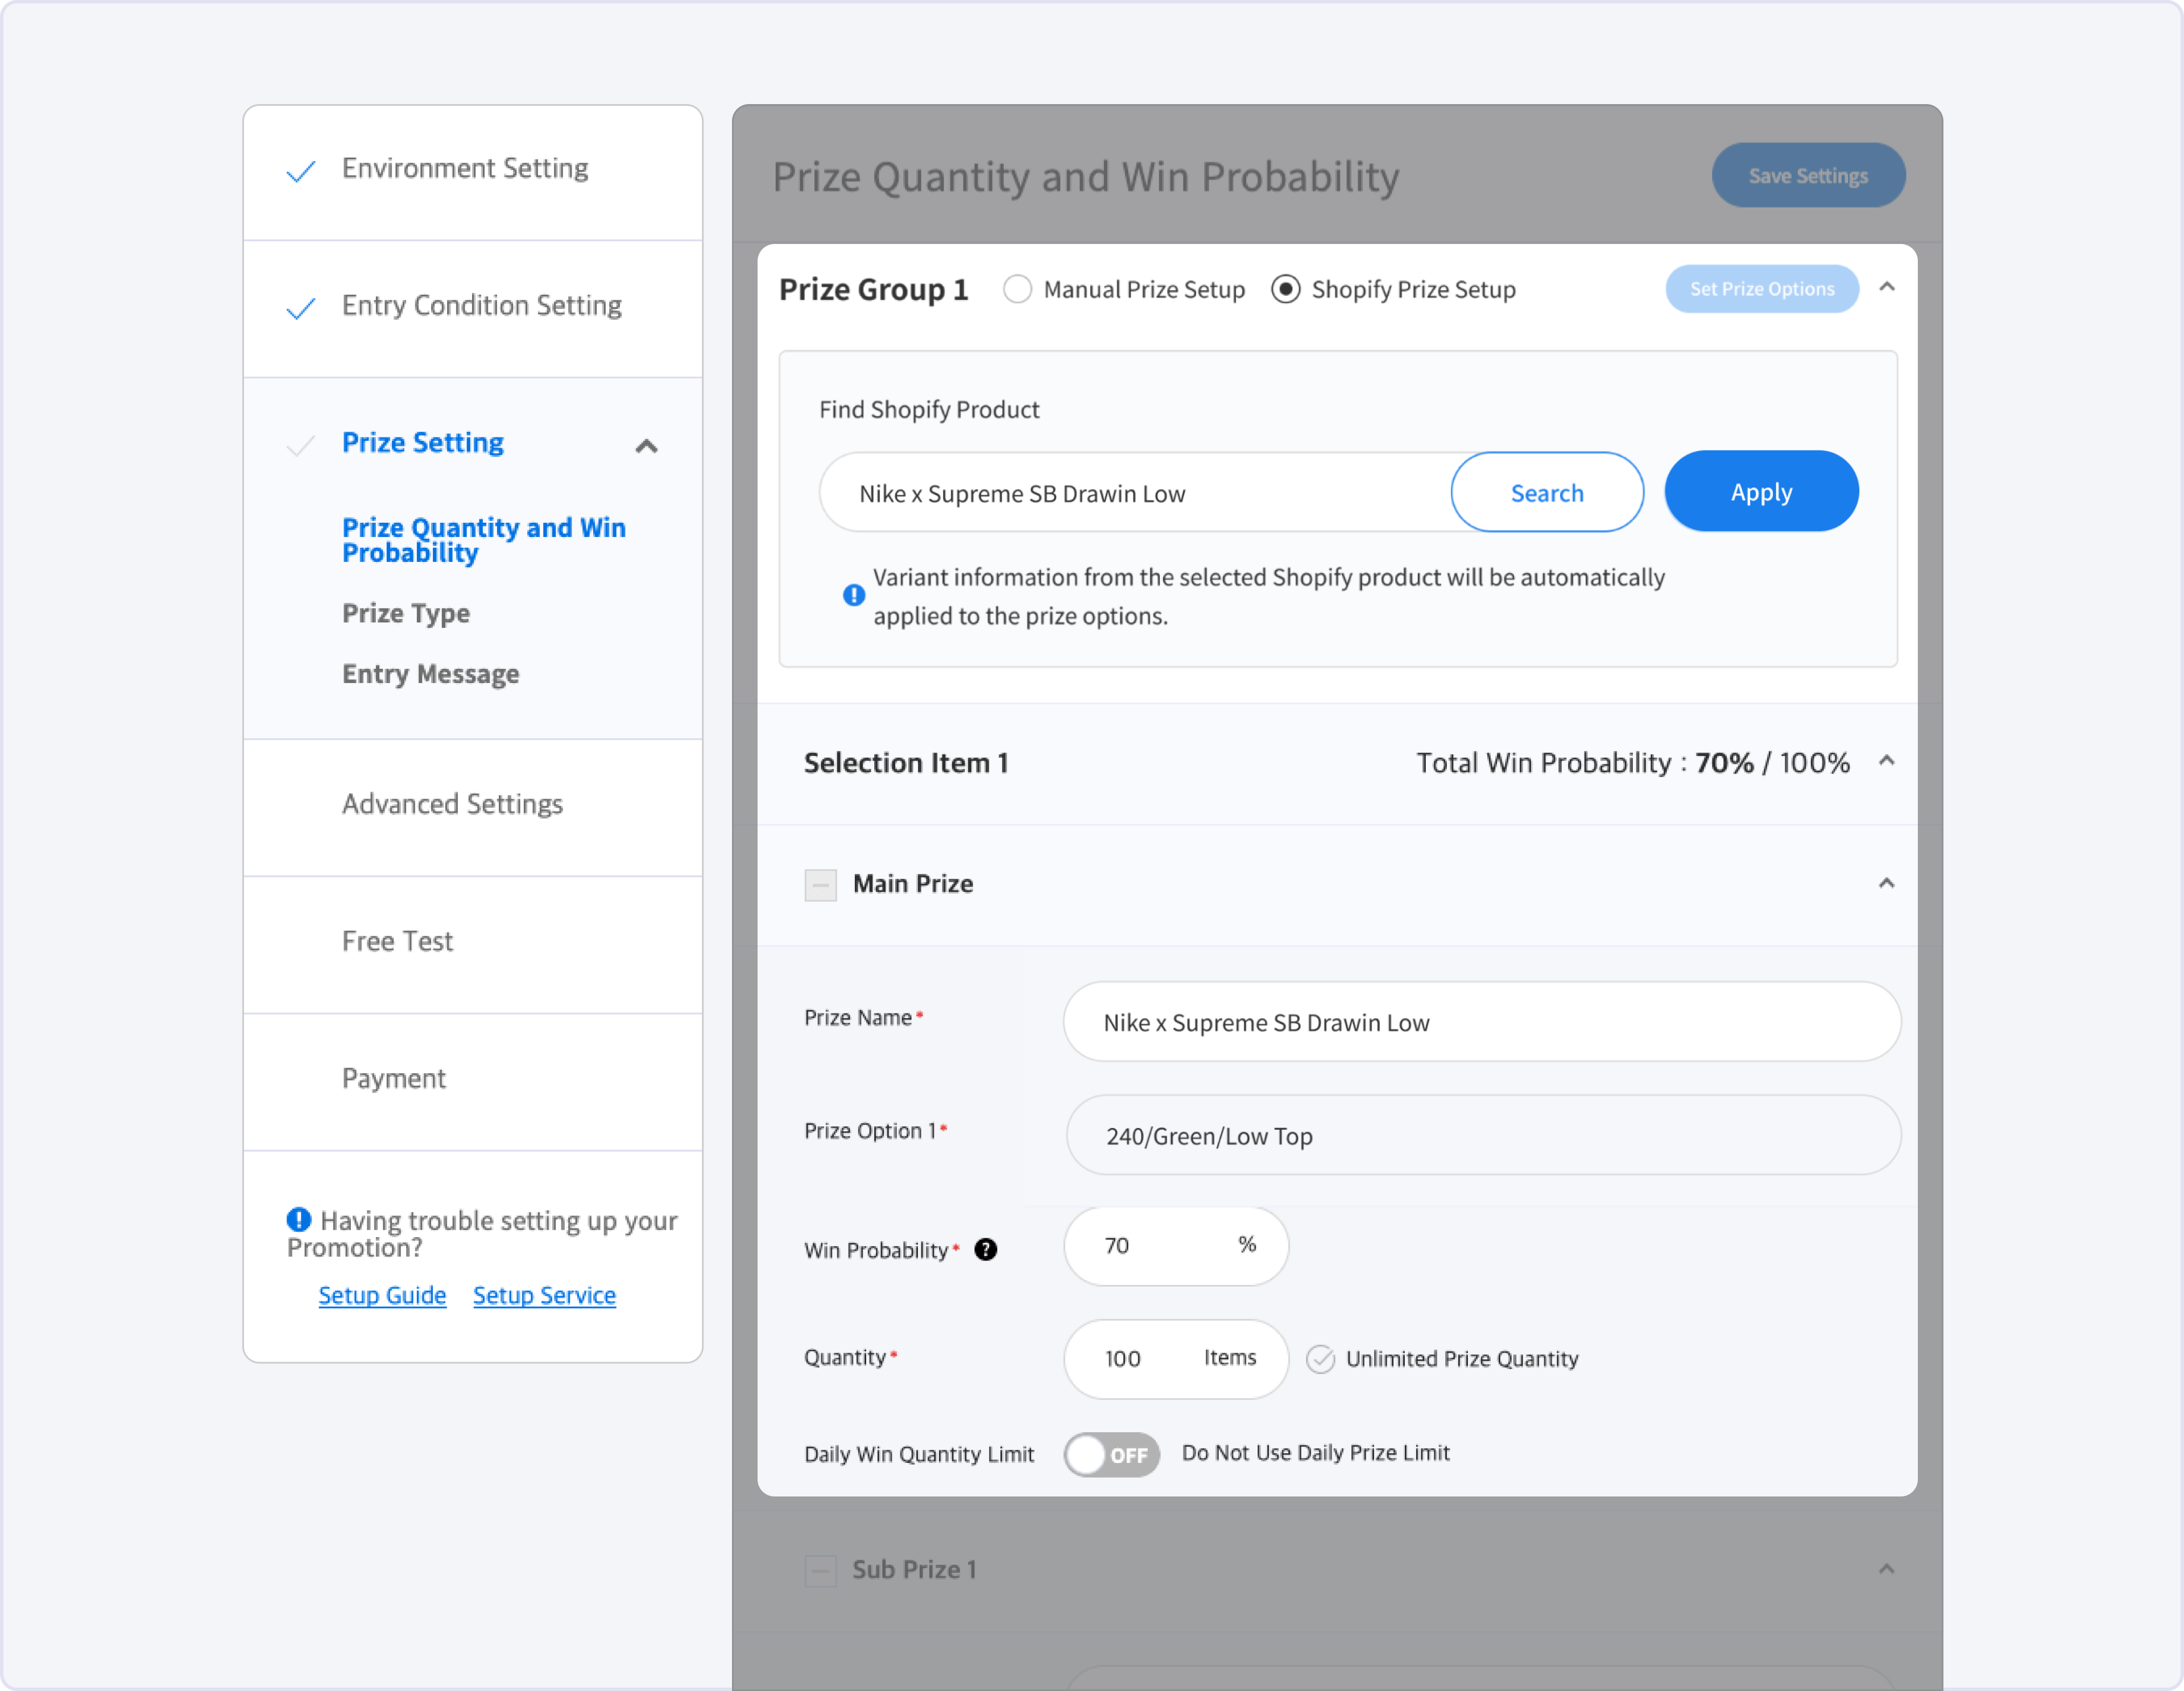Collapse the Main Prize section chevron

coord(1887,883)
